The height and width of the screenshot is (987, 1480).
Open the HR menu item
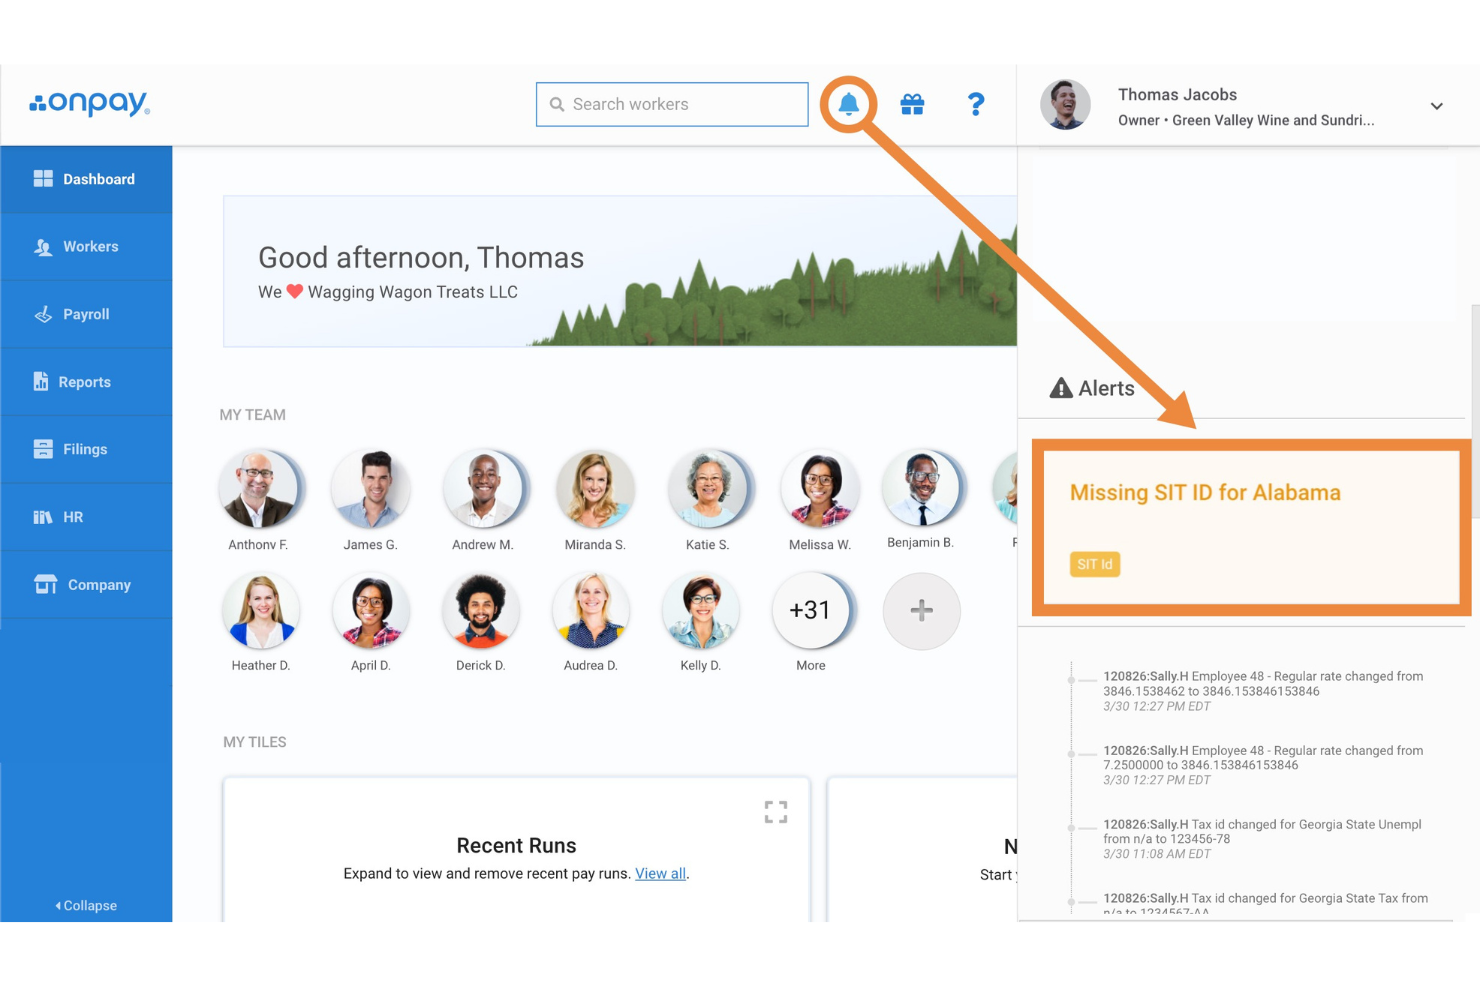tap(86, 517)
